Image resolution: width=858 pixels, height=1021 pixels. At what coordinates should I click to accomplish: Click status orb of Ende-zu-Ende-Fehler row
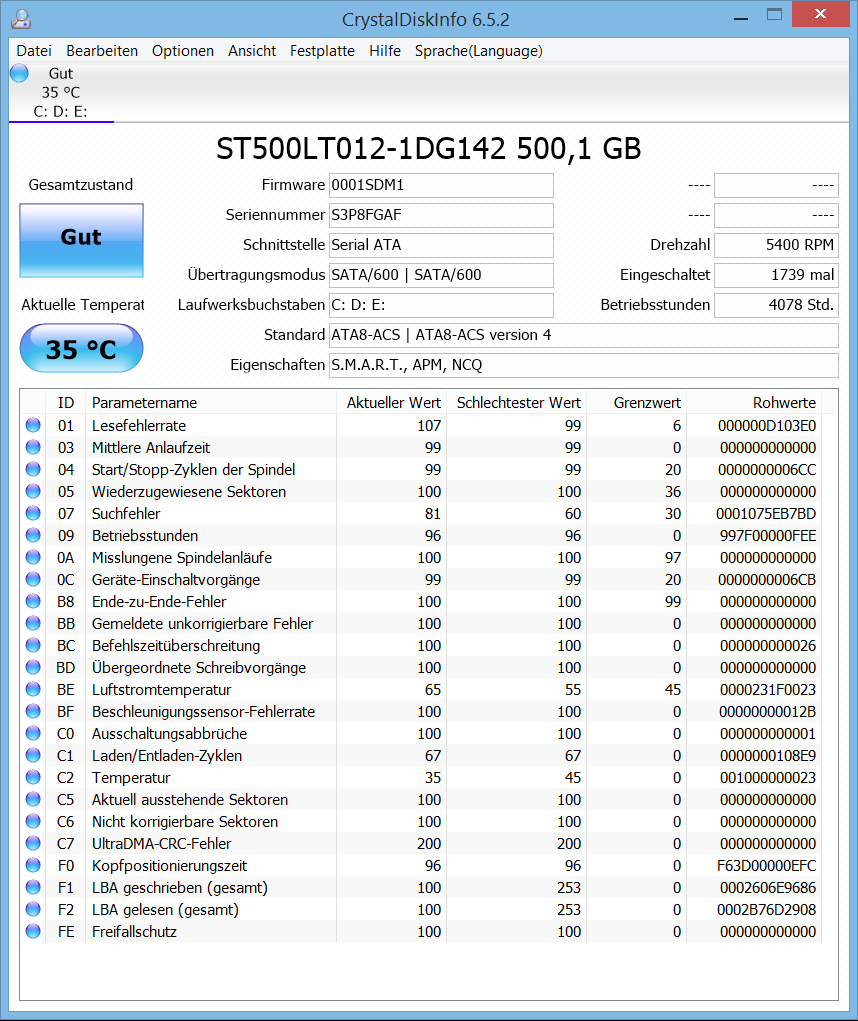pos(33,601)
